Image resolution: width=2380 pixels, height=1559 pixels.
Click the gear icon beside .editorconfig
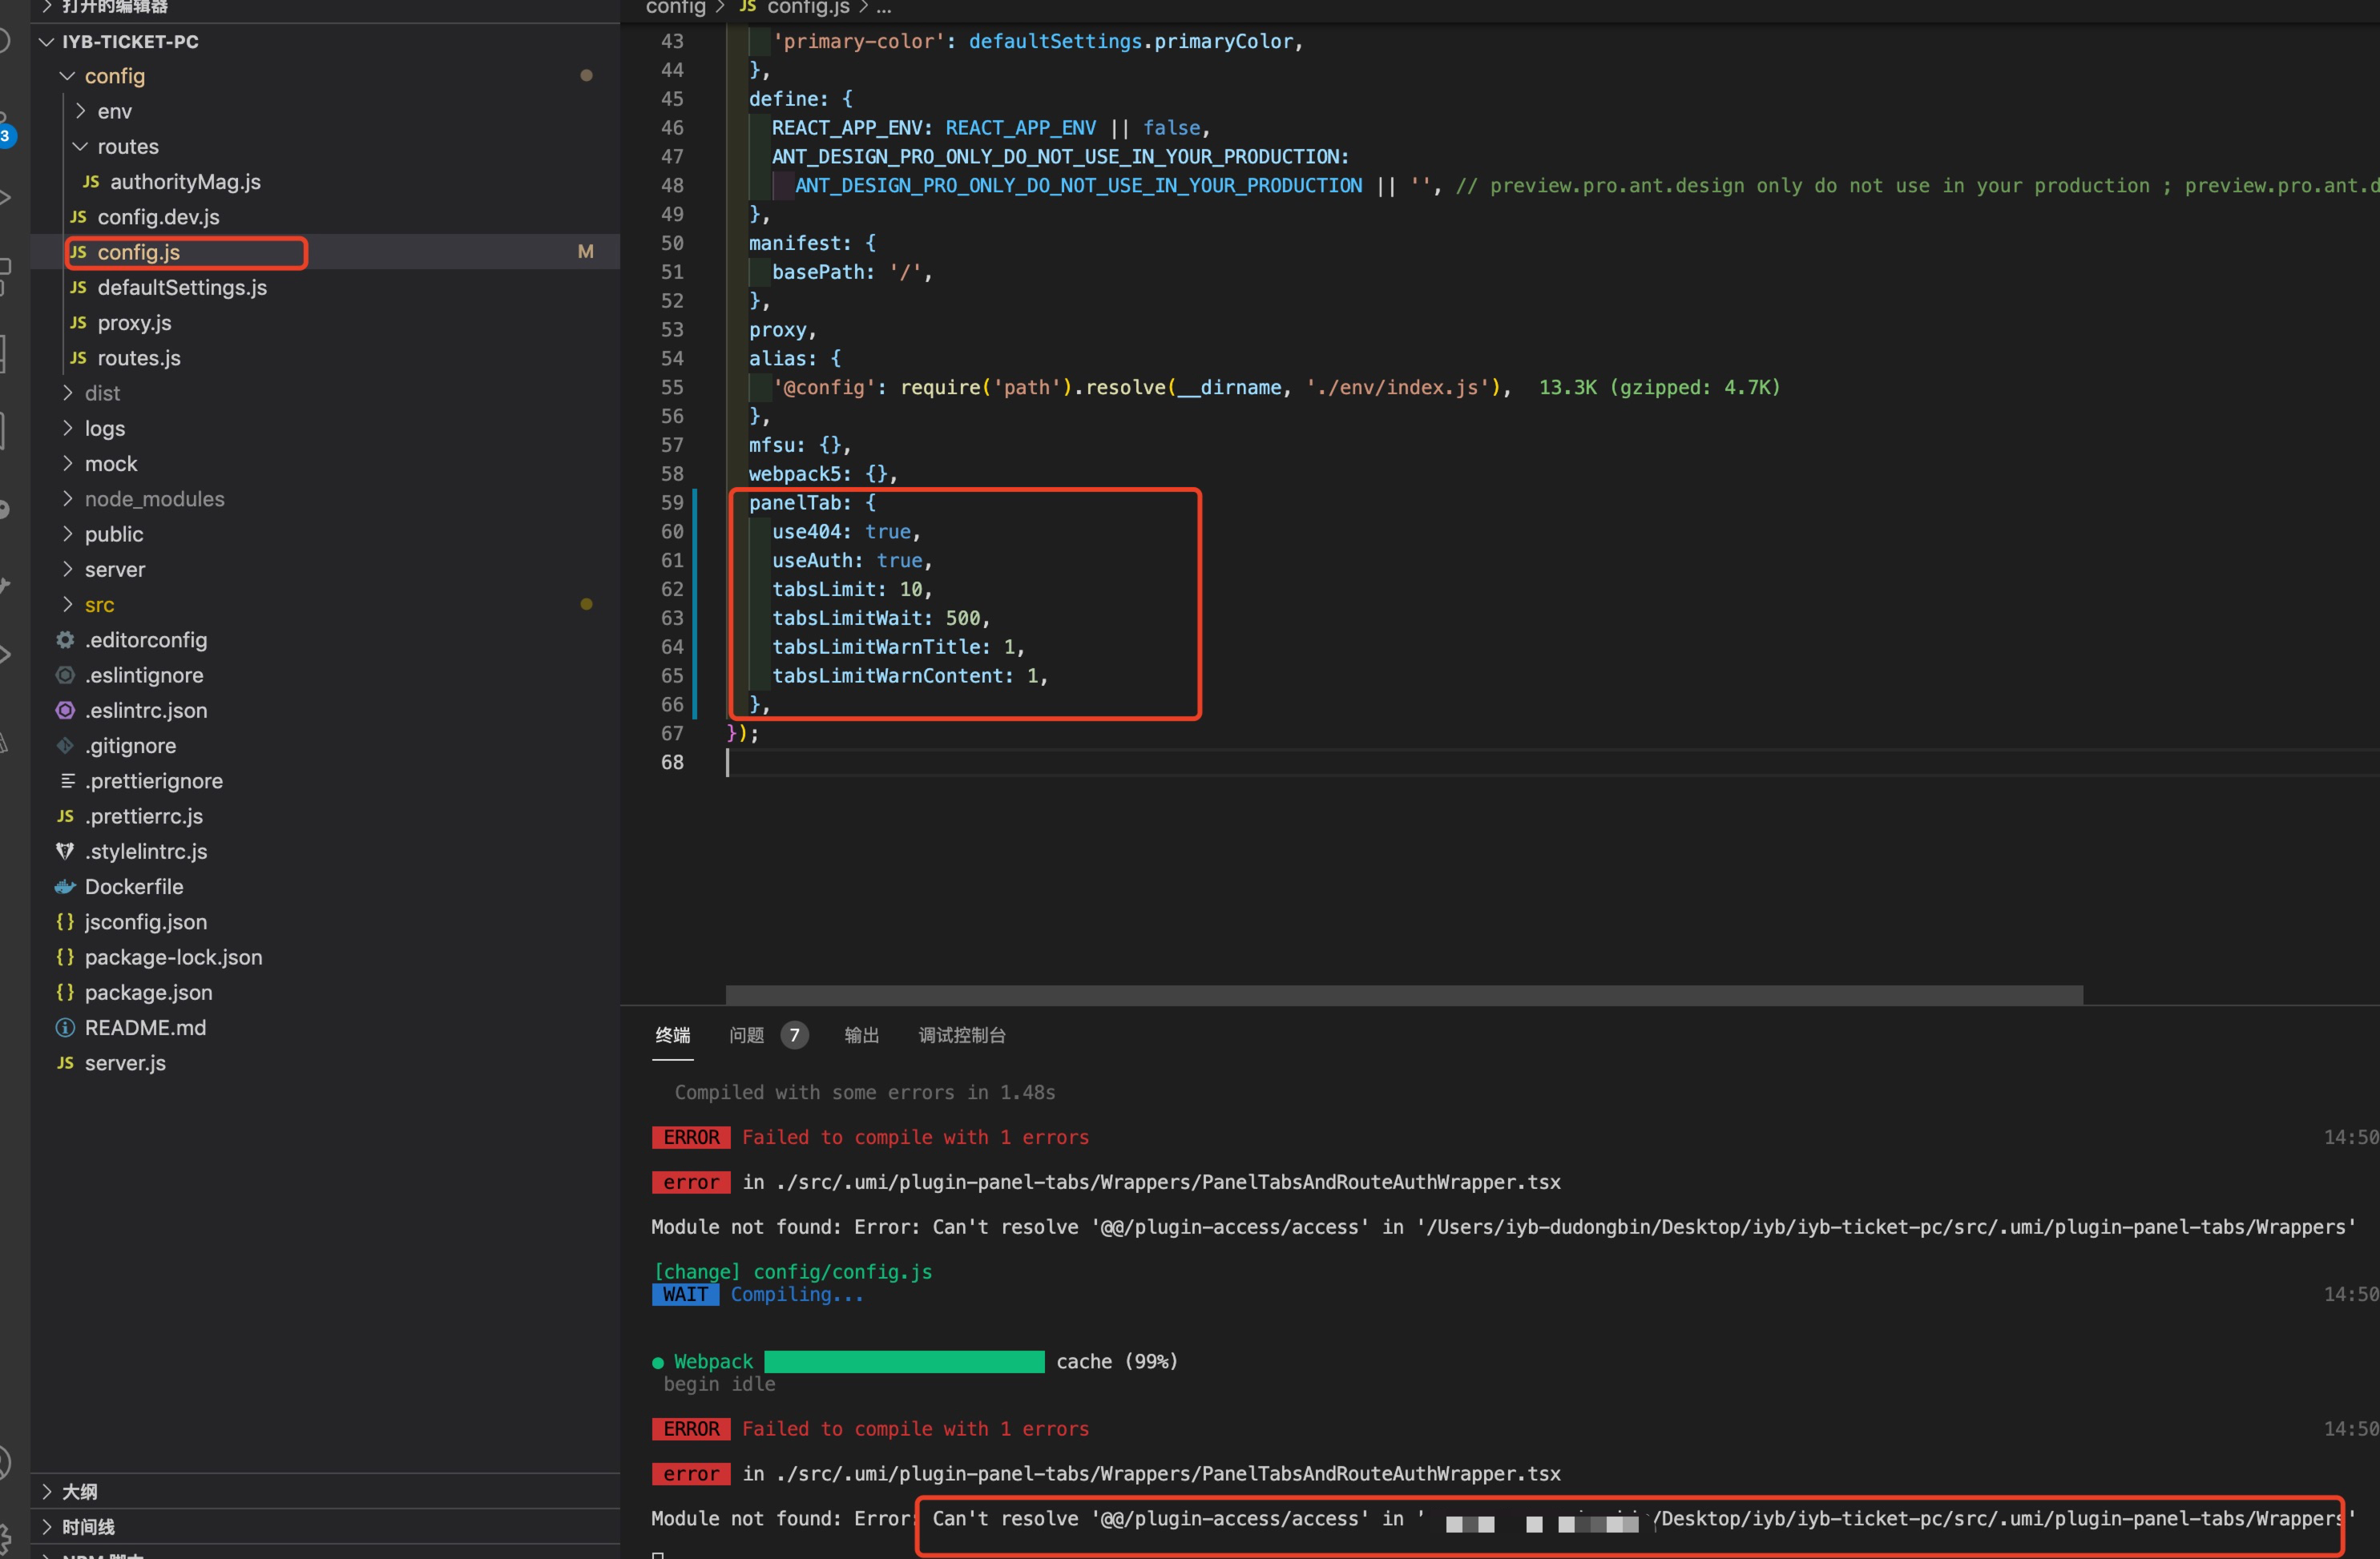(64, 640)
